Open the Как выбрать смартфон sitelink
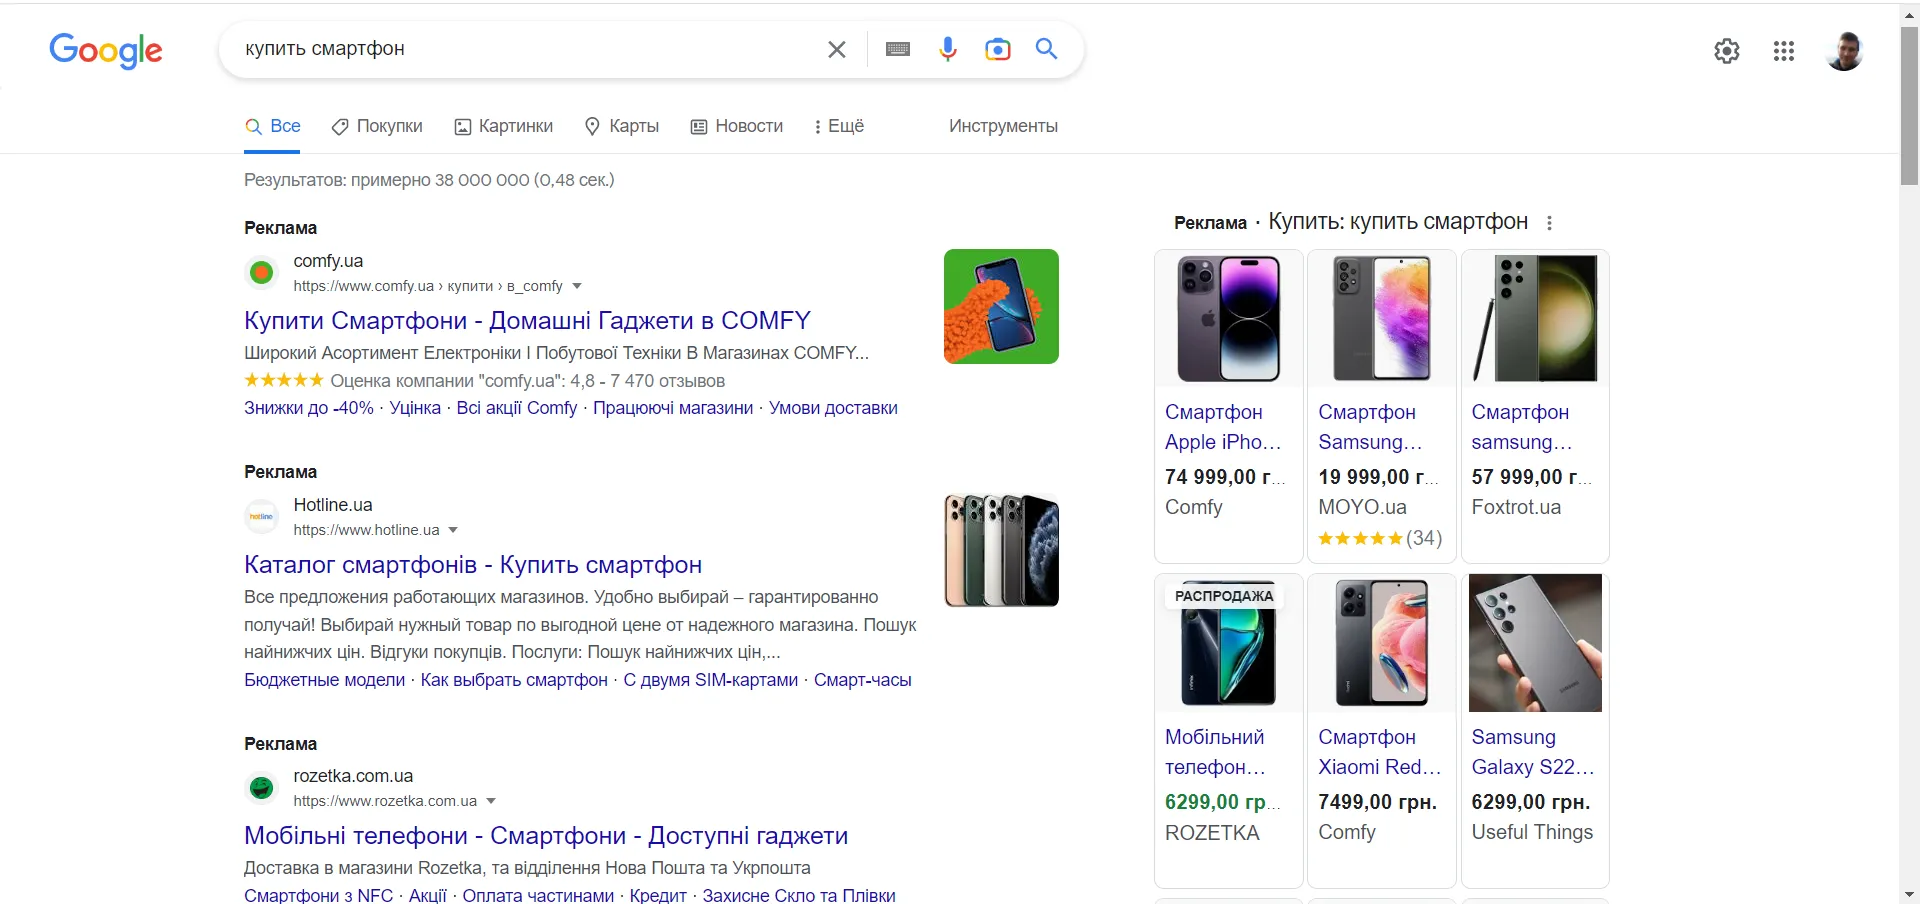The image size is (1920, 904). point(514,680)
